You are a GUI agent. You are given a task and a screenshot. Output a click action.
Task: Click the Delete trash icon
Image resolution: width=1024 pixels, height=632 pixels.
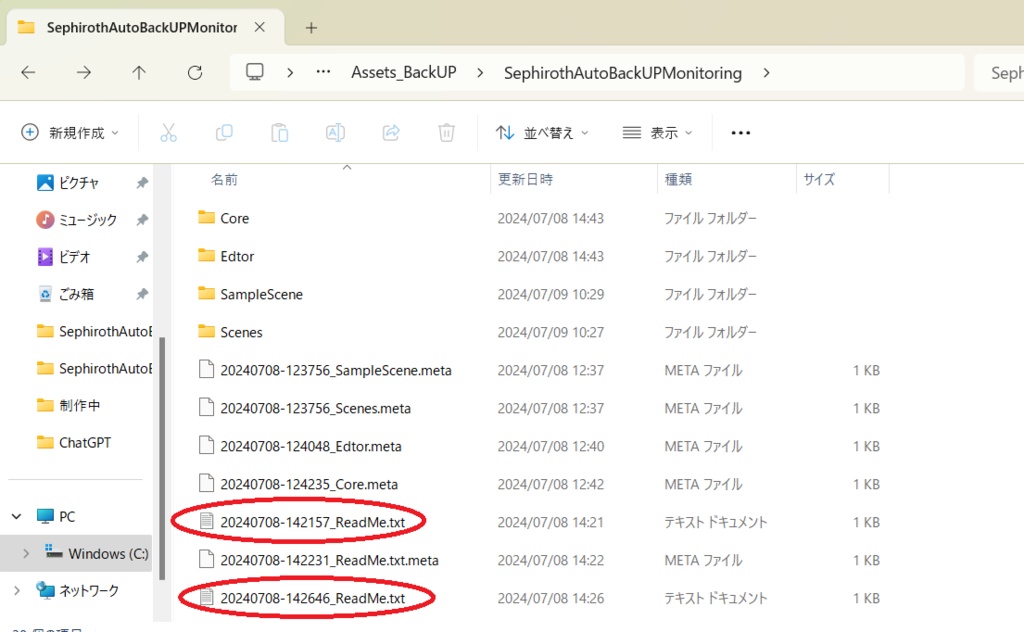click(447, 133)
